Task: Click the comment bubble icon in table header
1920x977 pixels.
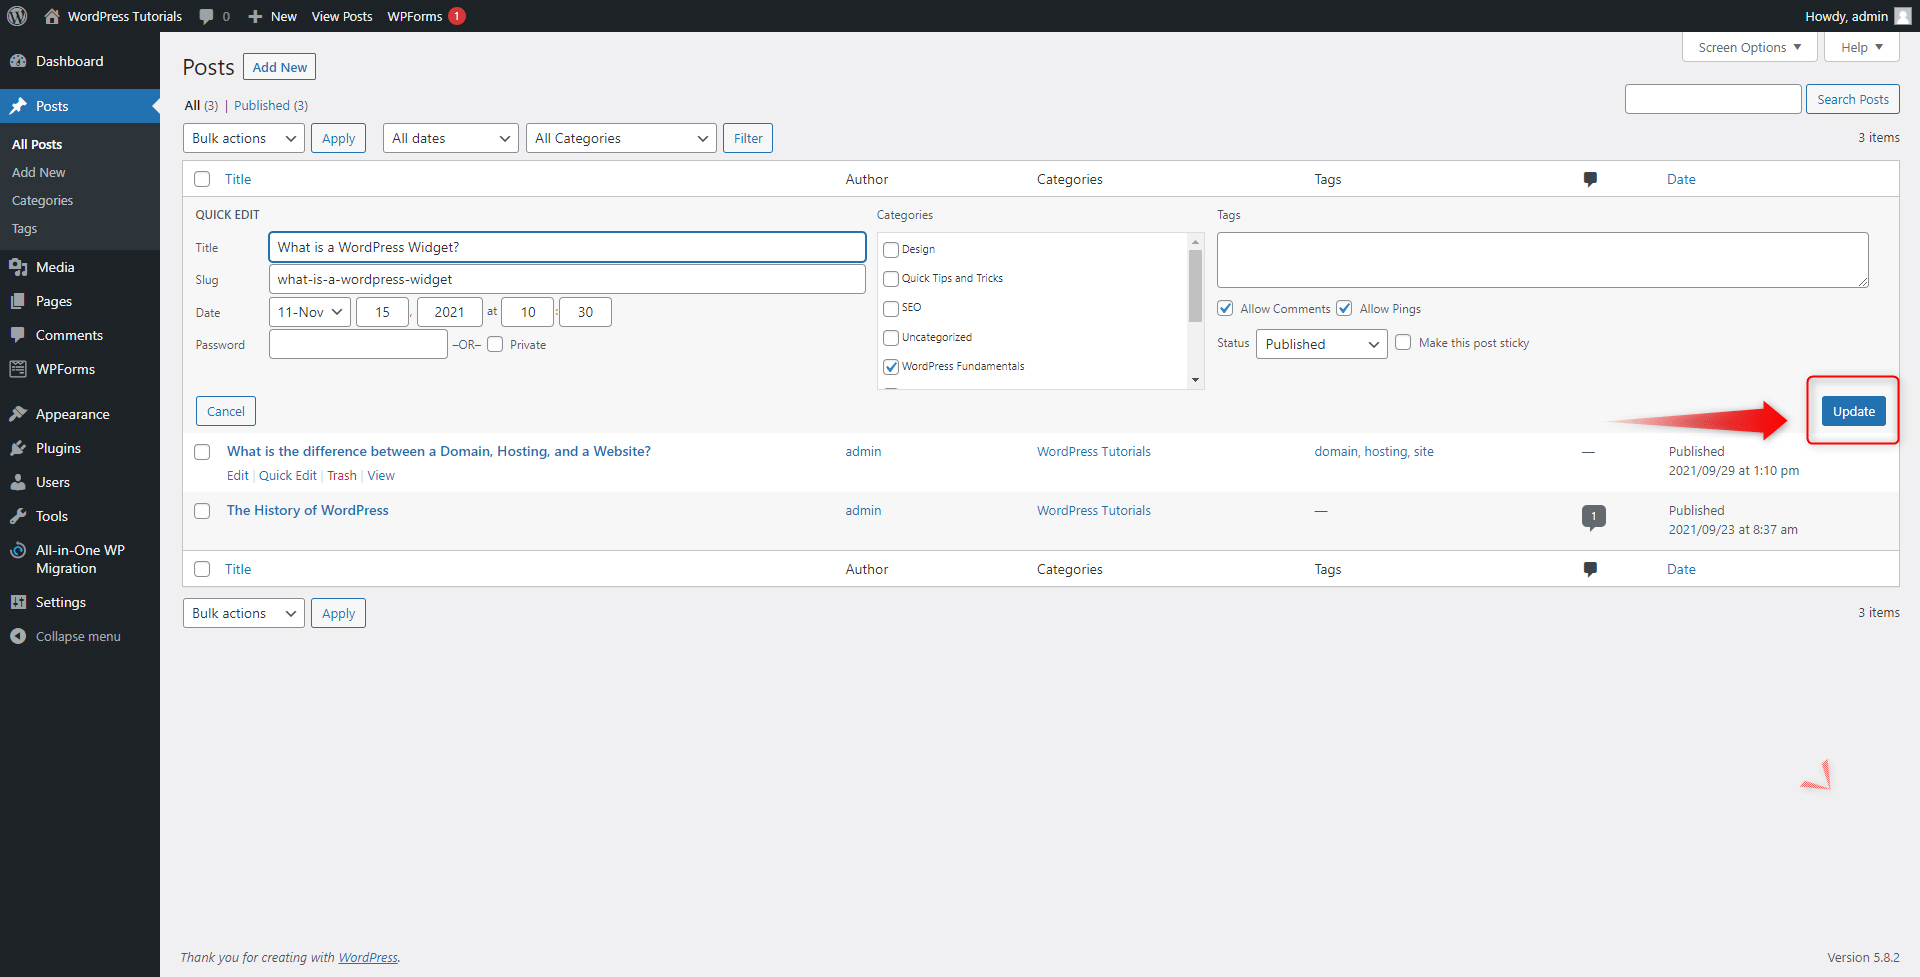Action: coord(1590,179)
